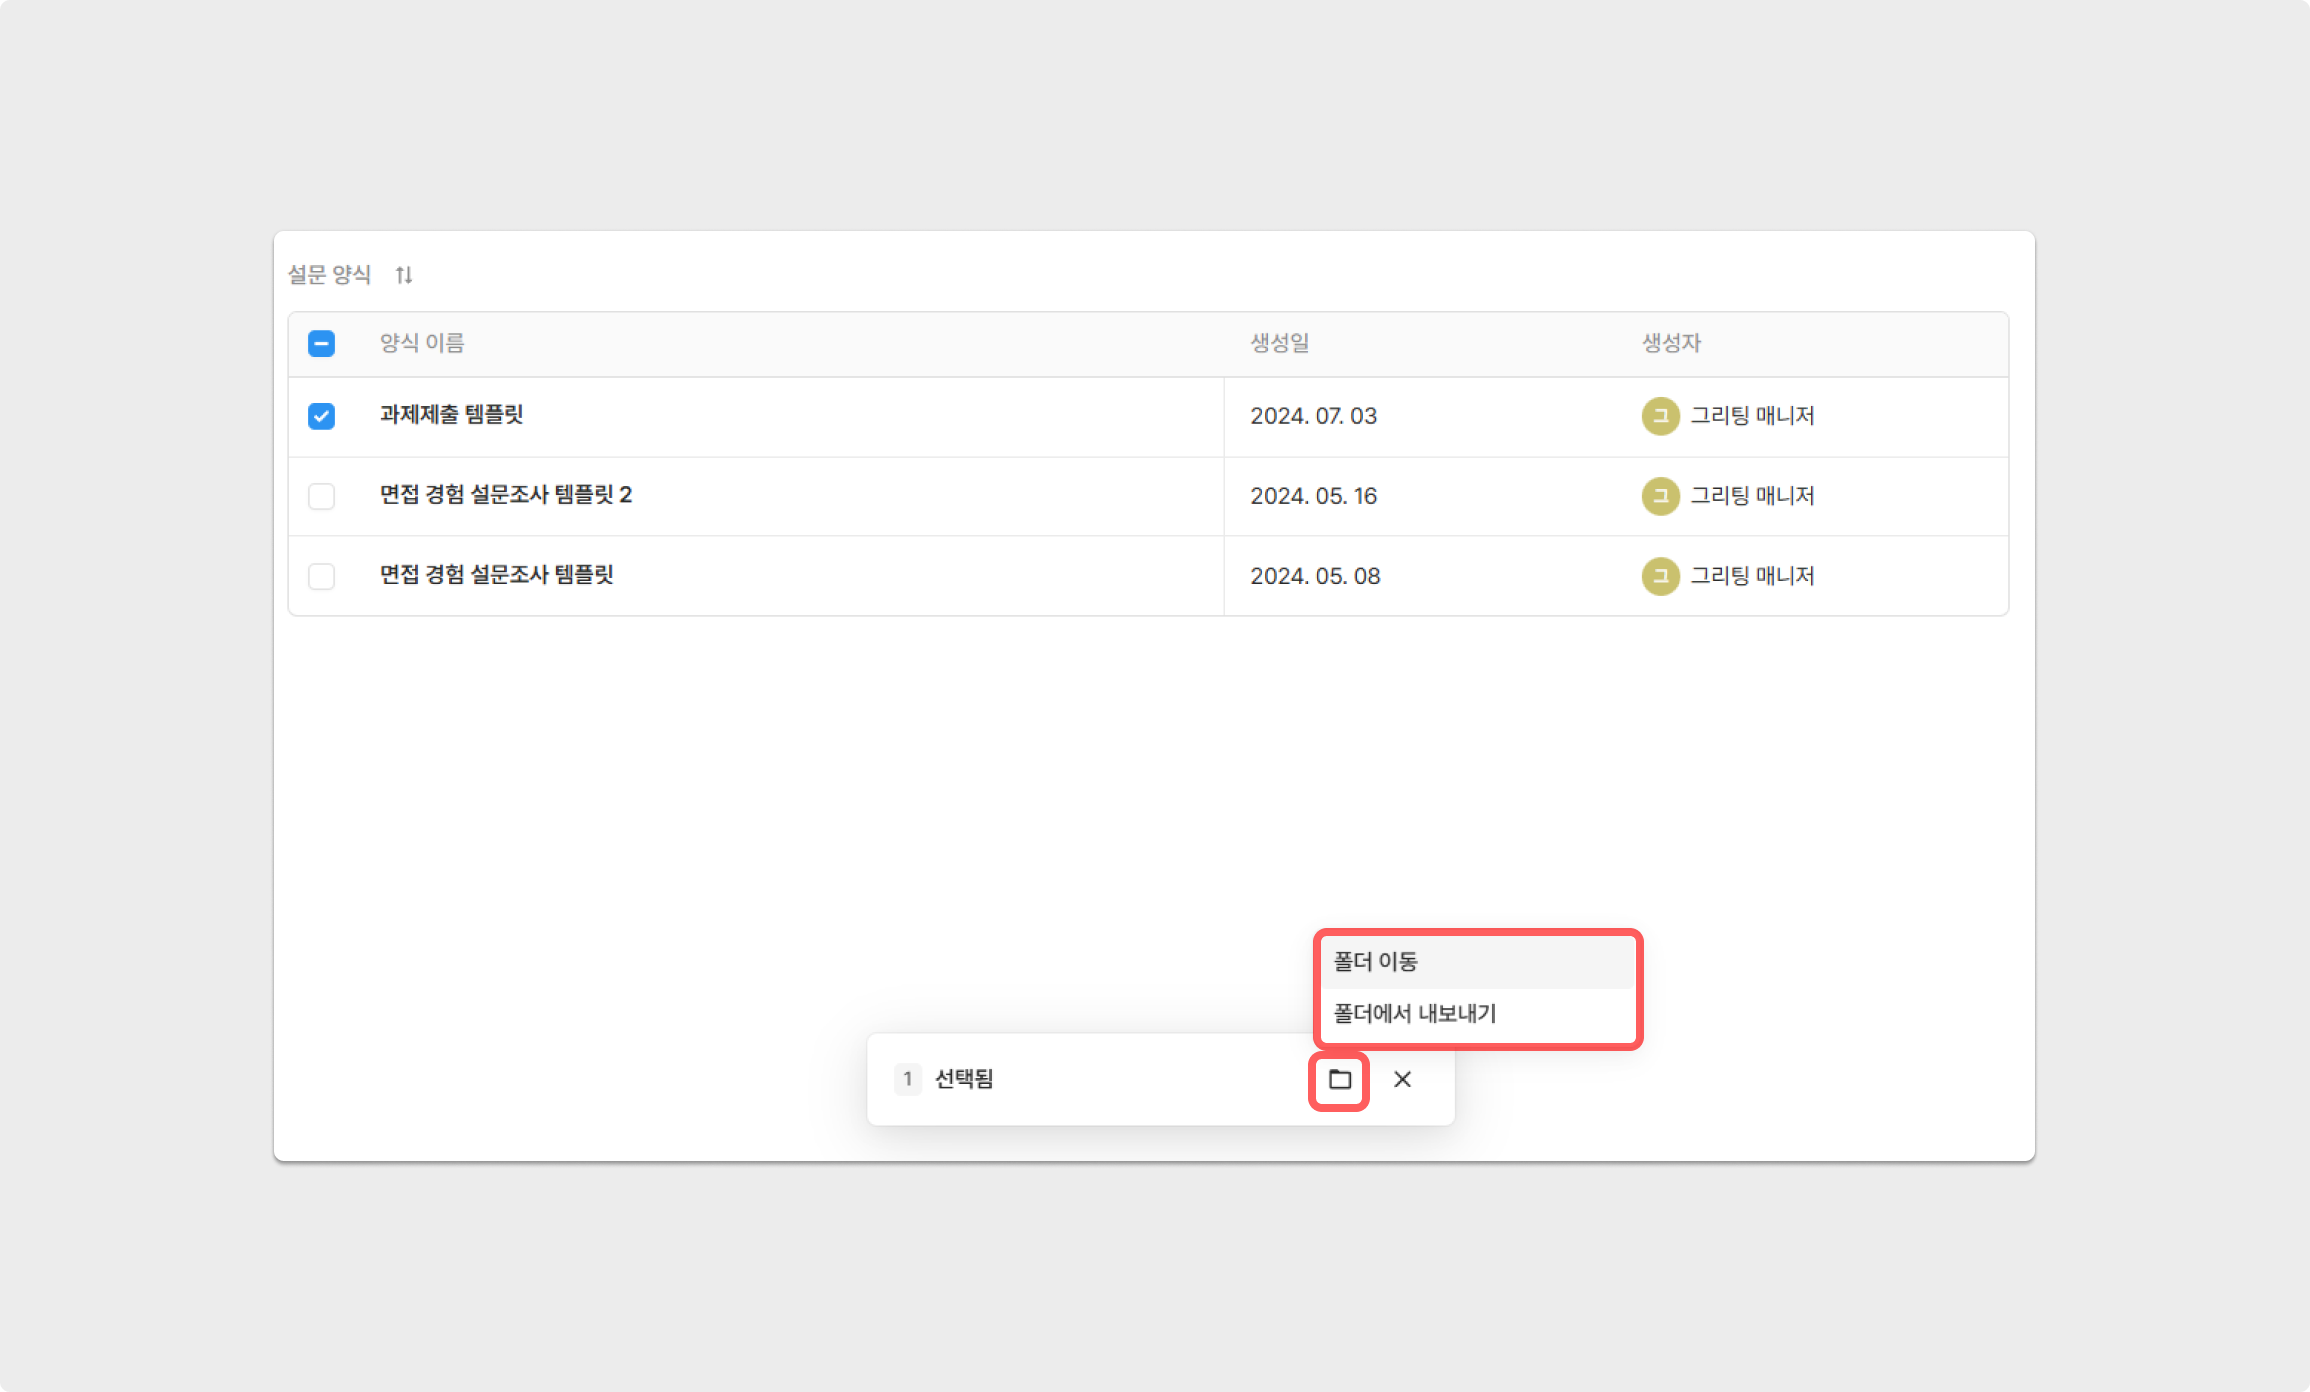Screen dimensions: 2310x1392
Task: Choose 폴더에서 내보내기 menu option
Action: [x=1414, y=1014]
